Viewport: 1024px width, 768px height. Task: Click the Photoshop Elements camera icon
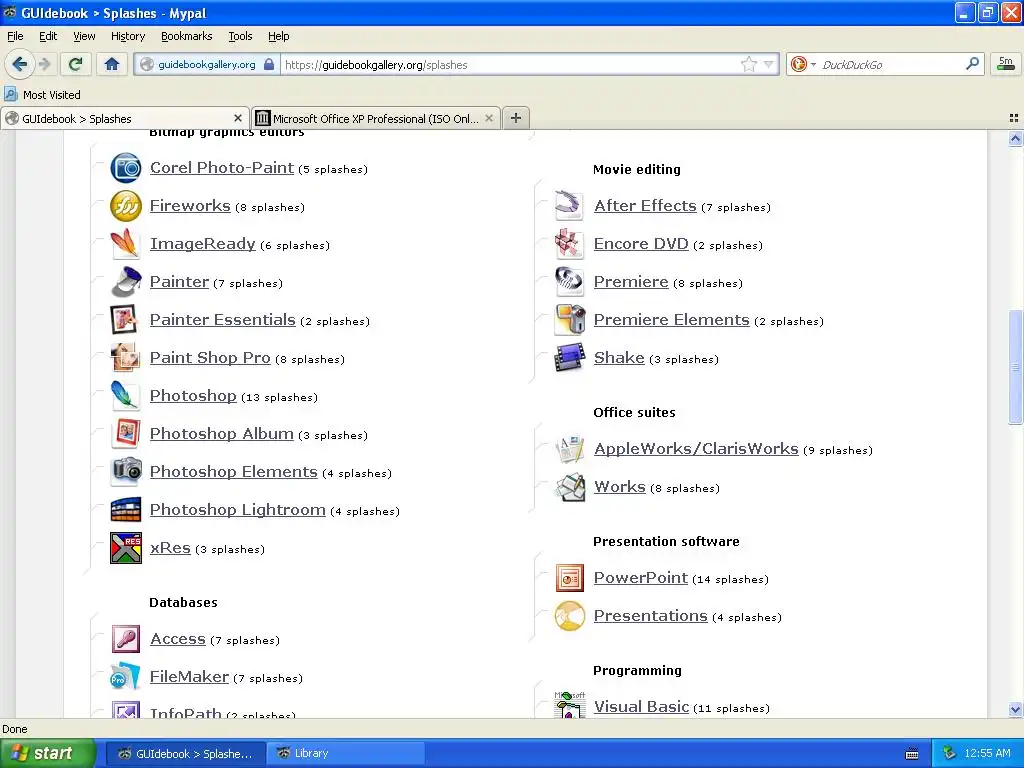[125, 471]
